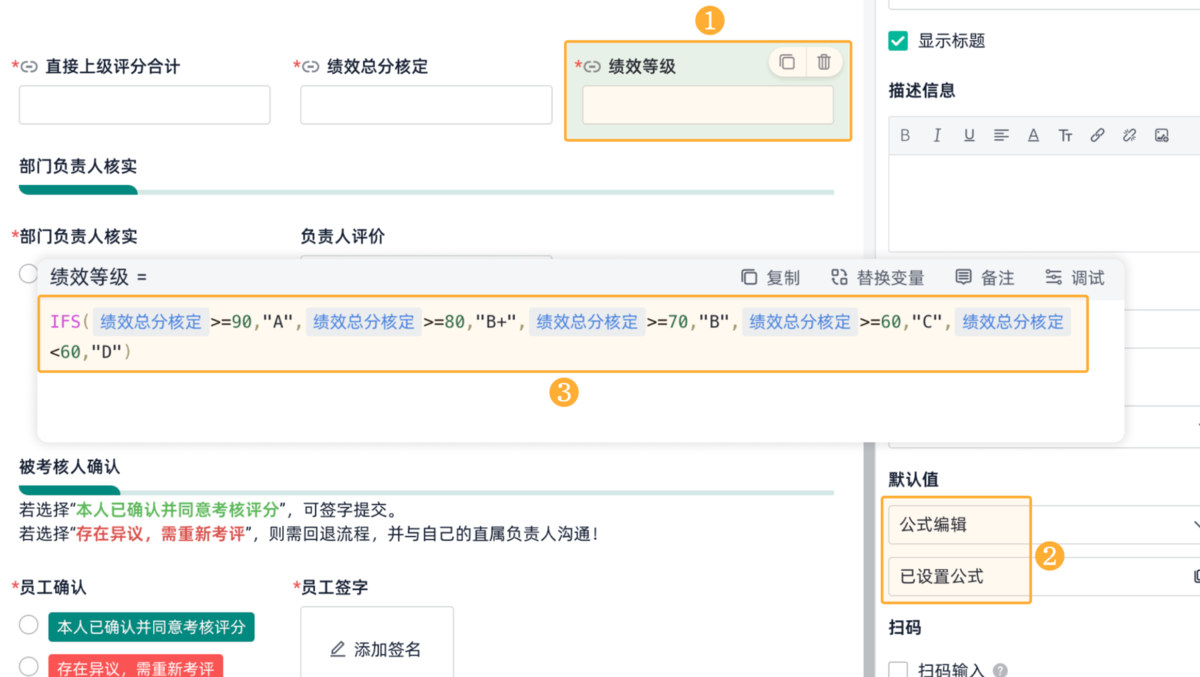The height and width of the screenshot is (677, 1200).
Task: Click the copy icon on 绩效等级 field
Action: [787, 62]
